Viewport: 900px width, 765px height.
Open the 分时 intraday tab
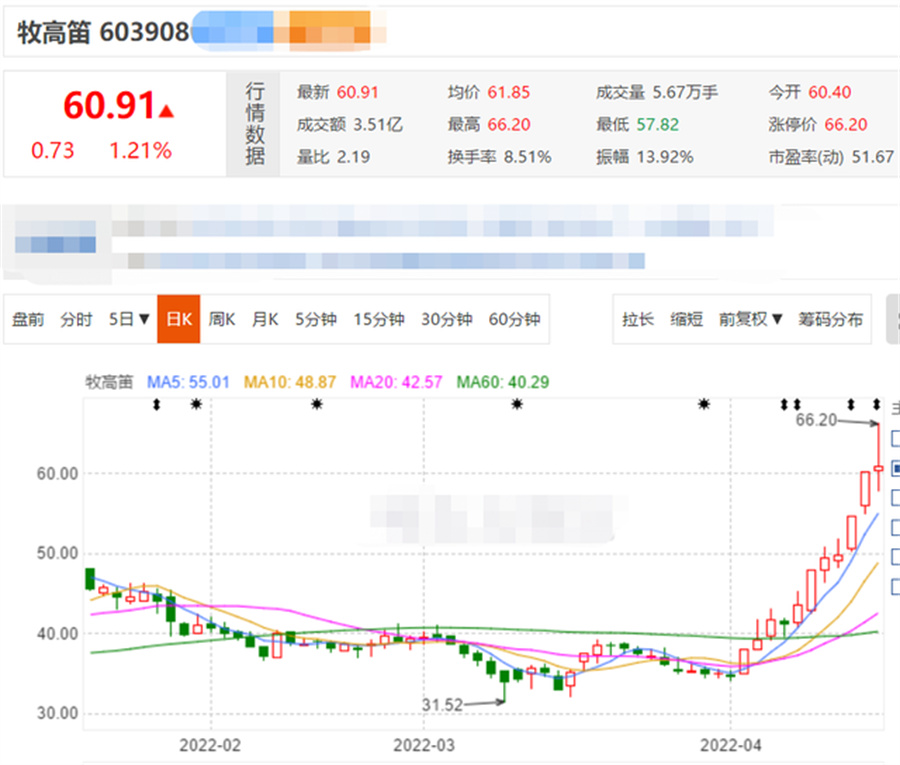tap(76, 320)
